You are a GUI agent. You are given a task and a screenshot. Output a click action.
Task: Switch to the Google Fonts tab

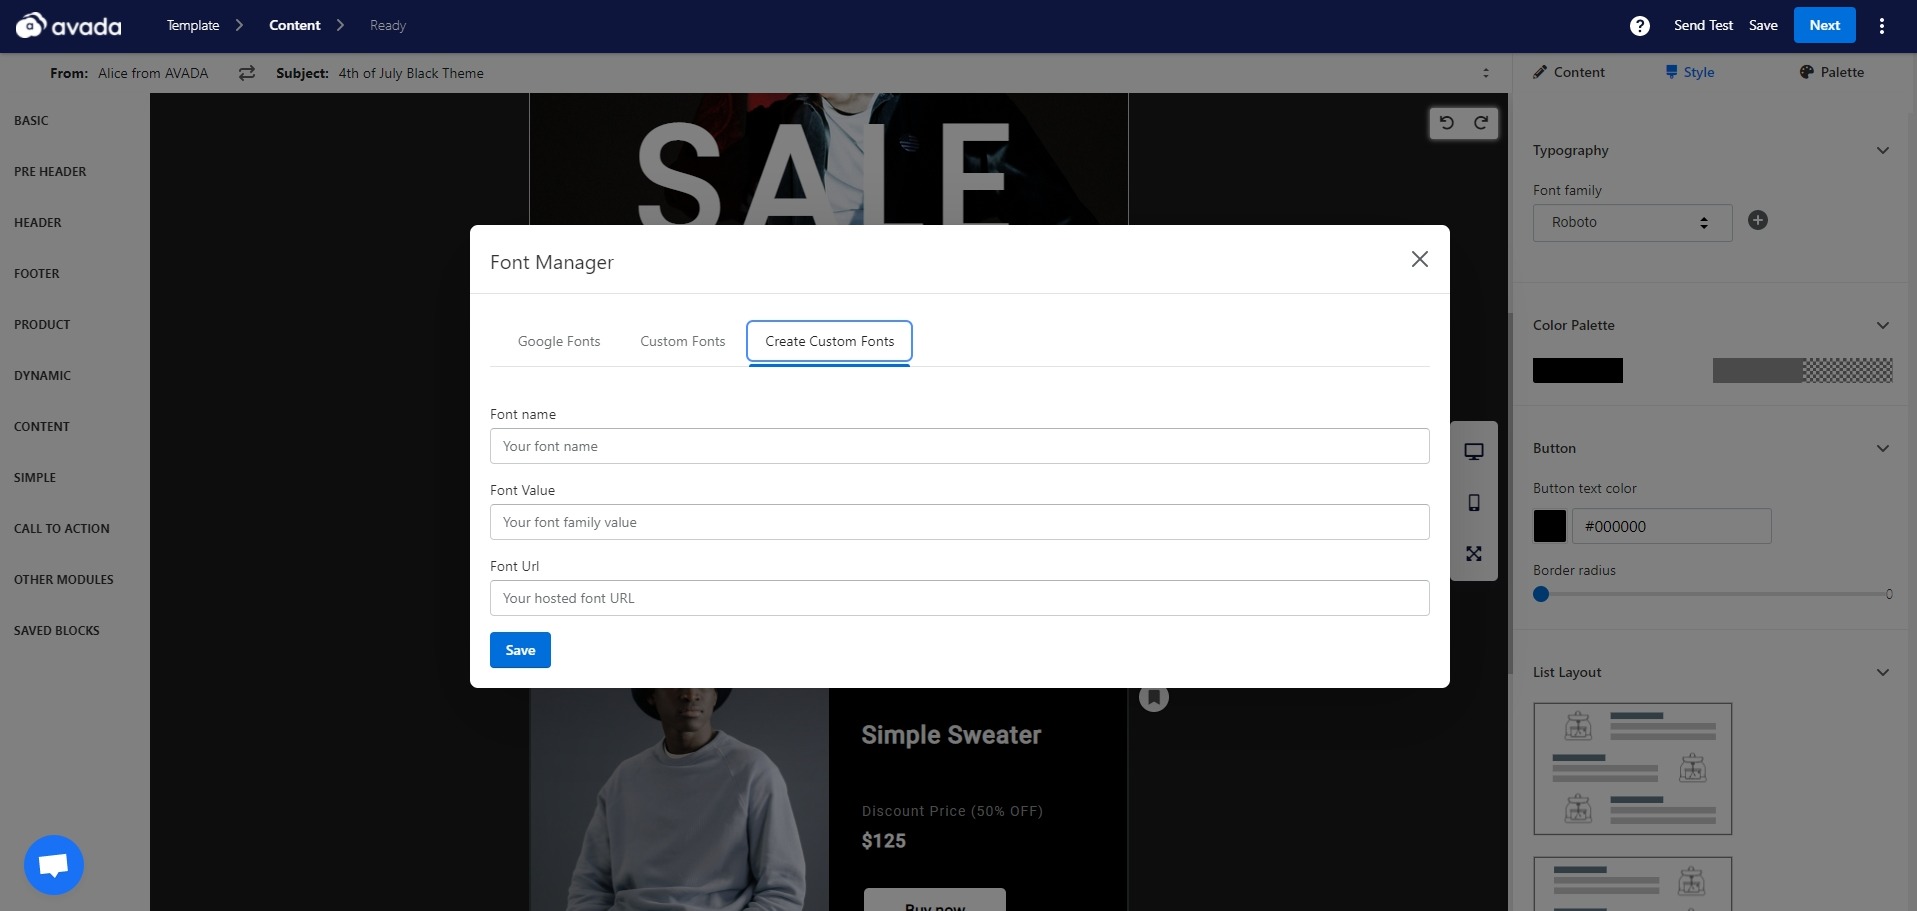click(559, 342)
